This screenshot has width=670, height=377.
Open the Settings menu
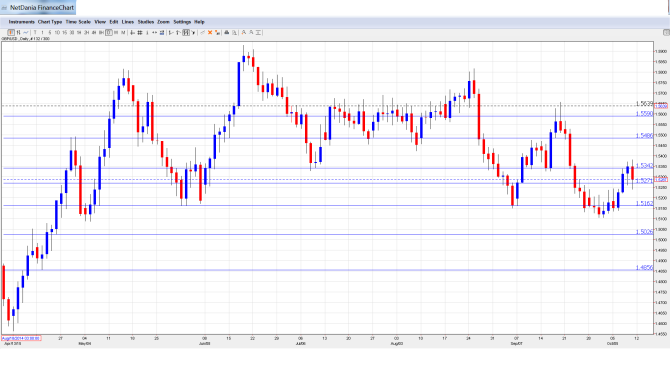tap(182, 22)
